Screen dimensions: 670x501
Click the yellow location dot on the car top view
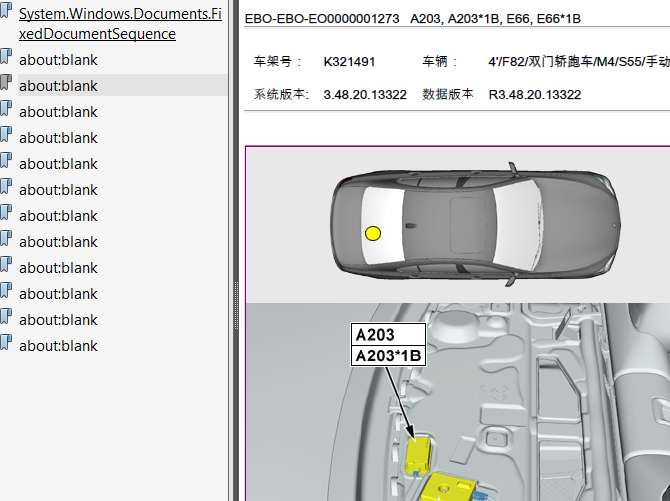[x=373, y=233]
